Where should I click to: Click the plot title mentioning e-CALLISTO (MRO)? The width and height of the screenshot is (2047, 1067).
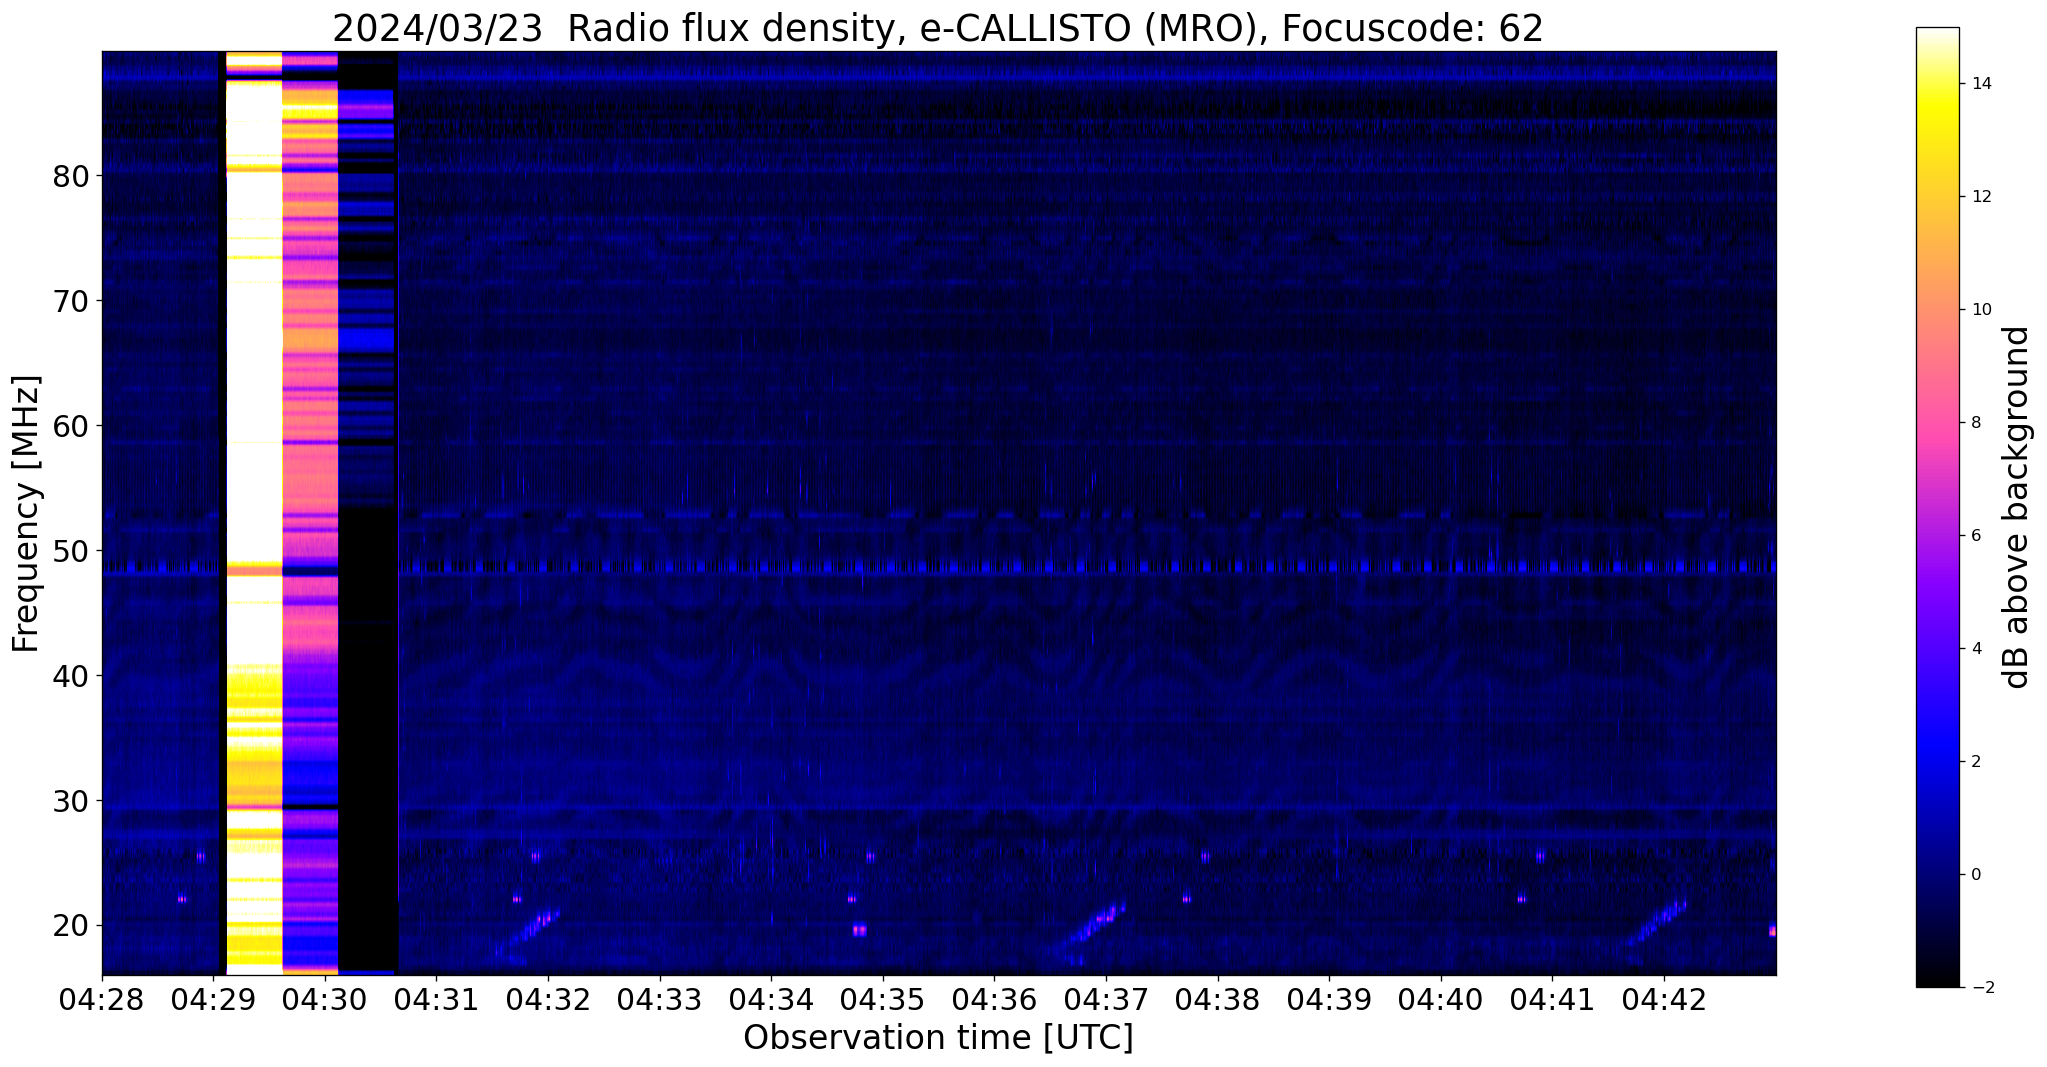click(x=938, y=28)
